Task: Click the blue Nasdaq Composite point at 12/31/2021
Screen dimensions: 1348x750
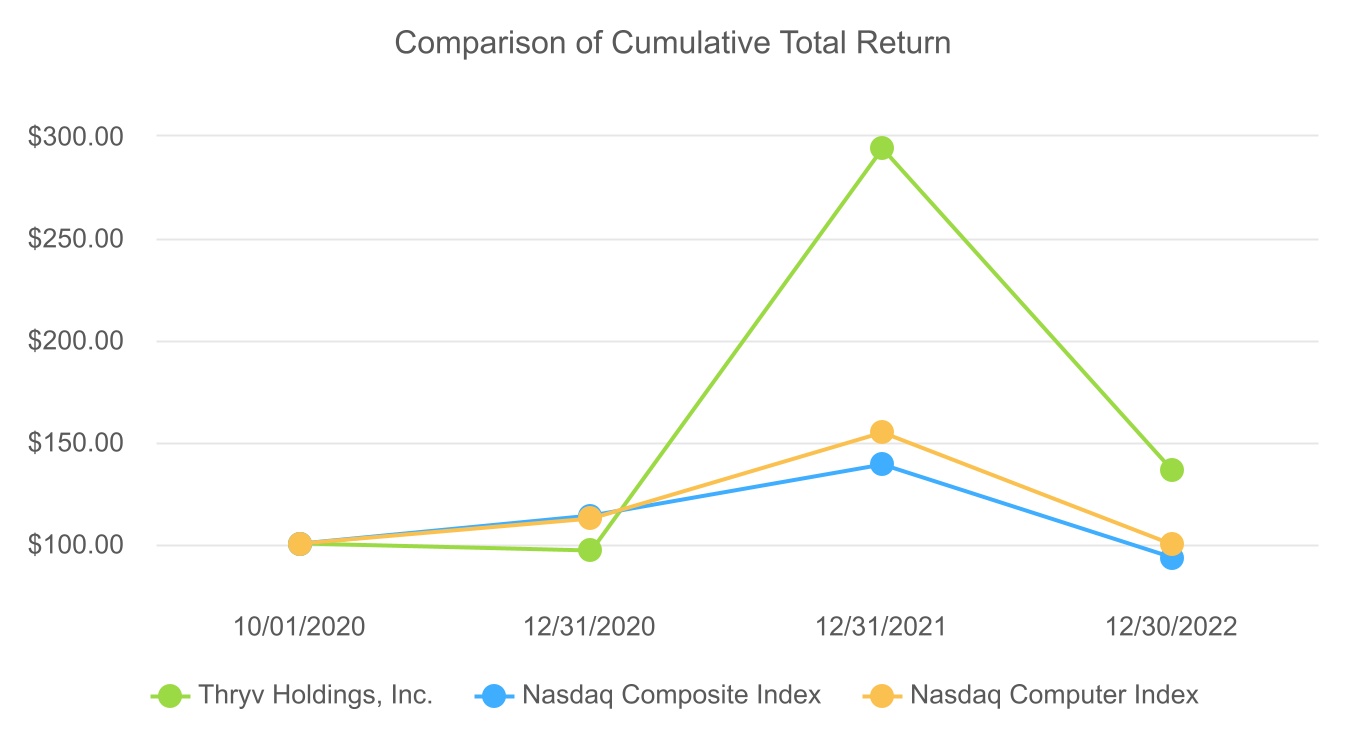Action: coord(881,464)
